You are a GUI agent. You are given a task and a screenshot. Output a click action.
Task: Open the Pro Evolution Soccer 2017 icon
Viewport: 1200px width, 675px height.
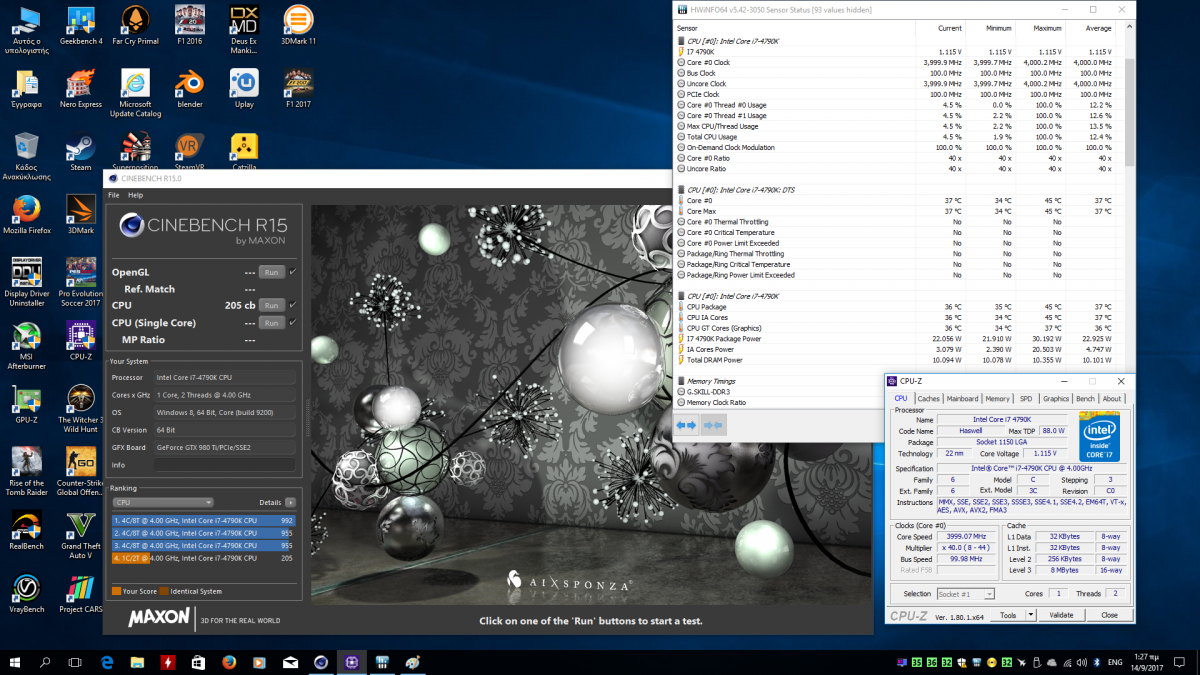pyautogui.click(x=80, y=282)
